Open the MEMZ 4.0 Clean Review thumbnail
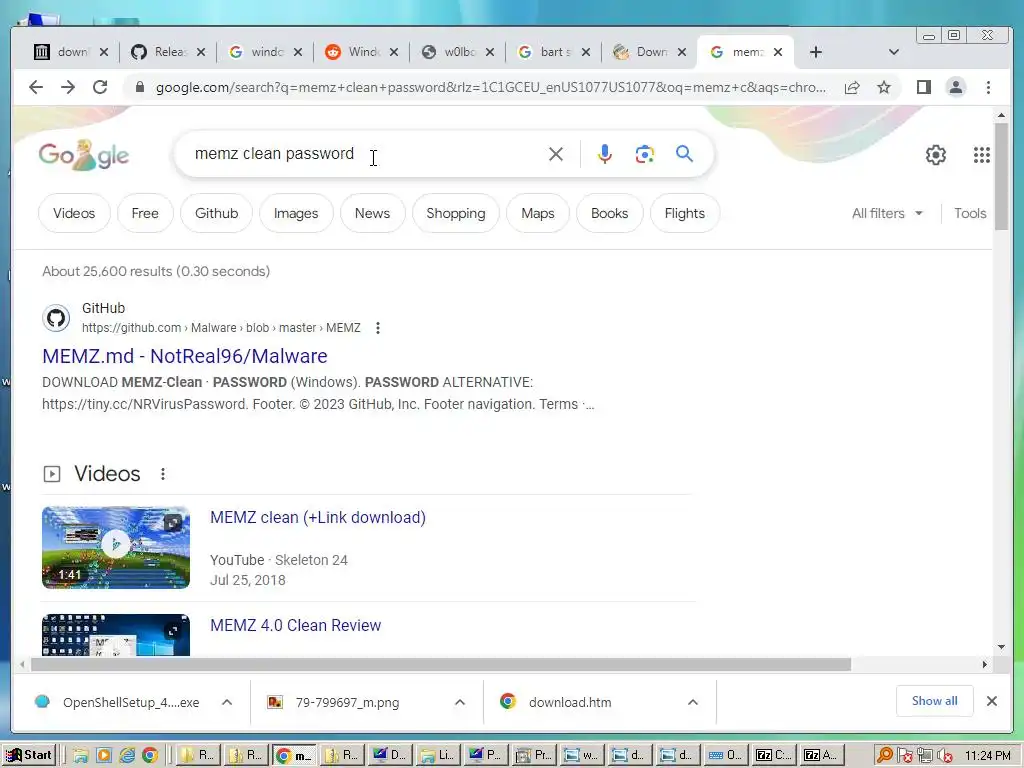The height and width of the screenshot is (768, 1024). pyautogui.click(x=116, y=635)
